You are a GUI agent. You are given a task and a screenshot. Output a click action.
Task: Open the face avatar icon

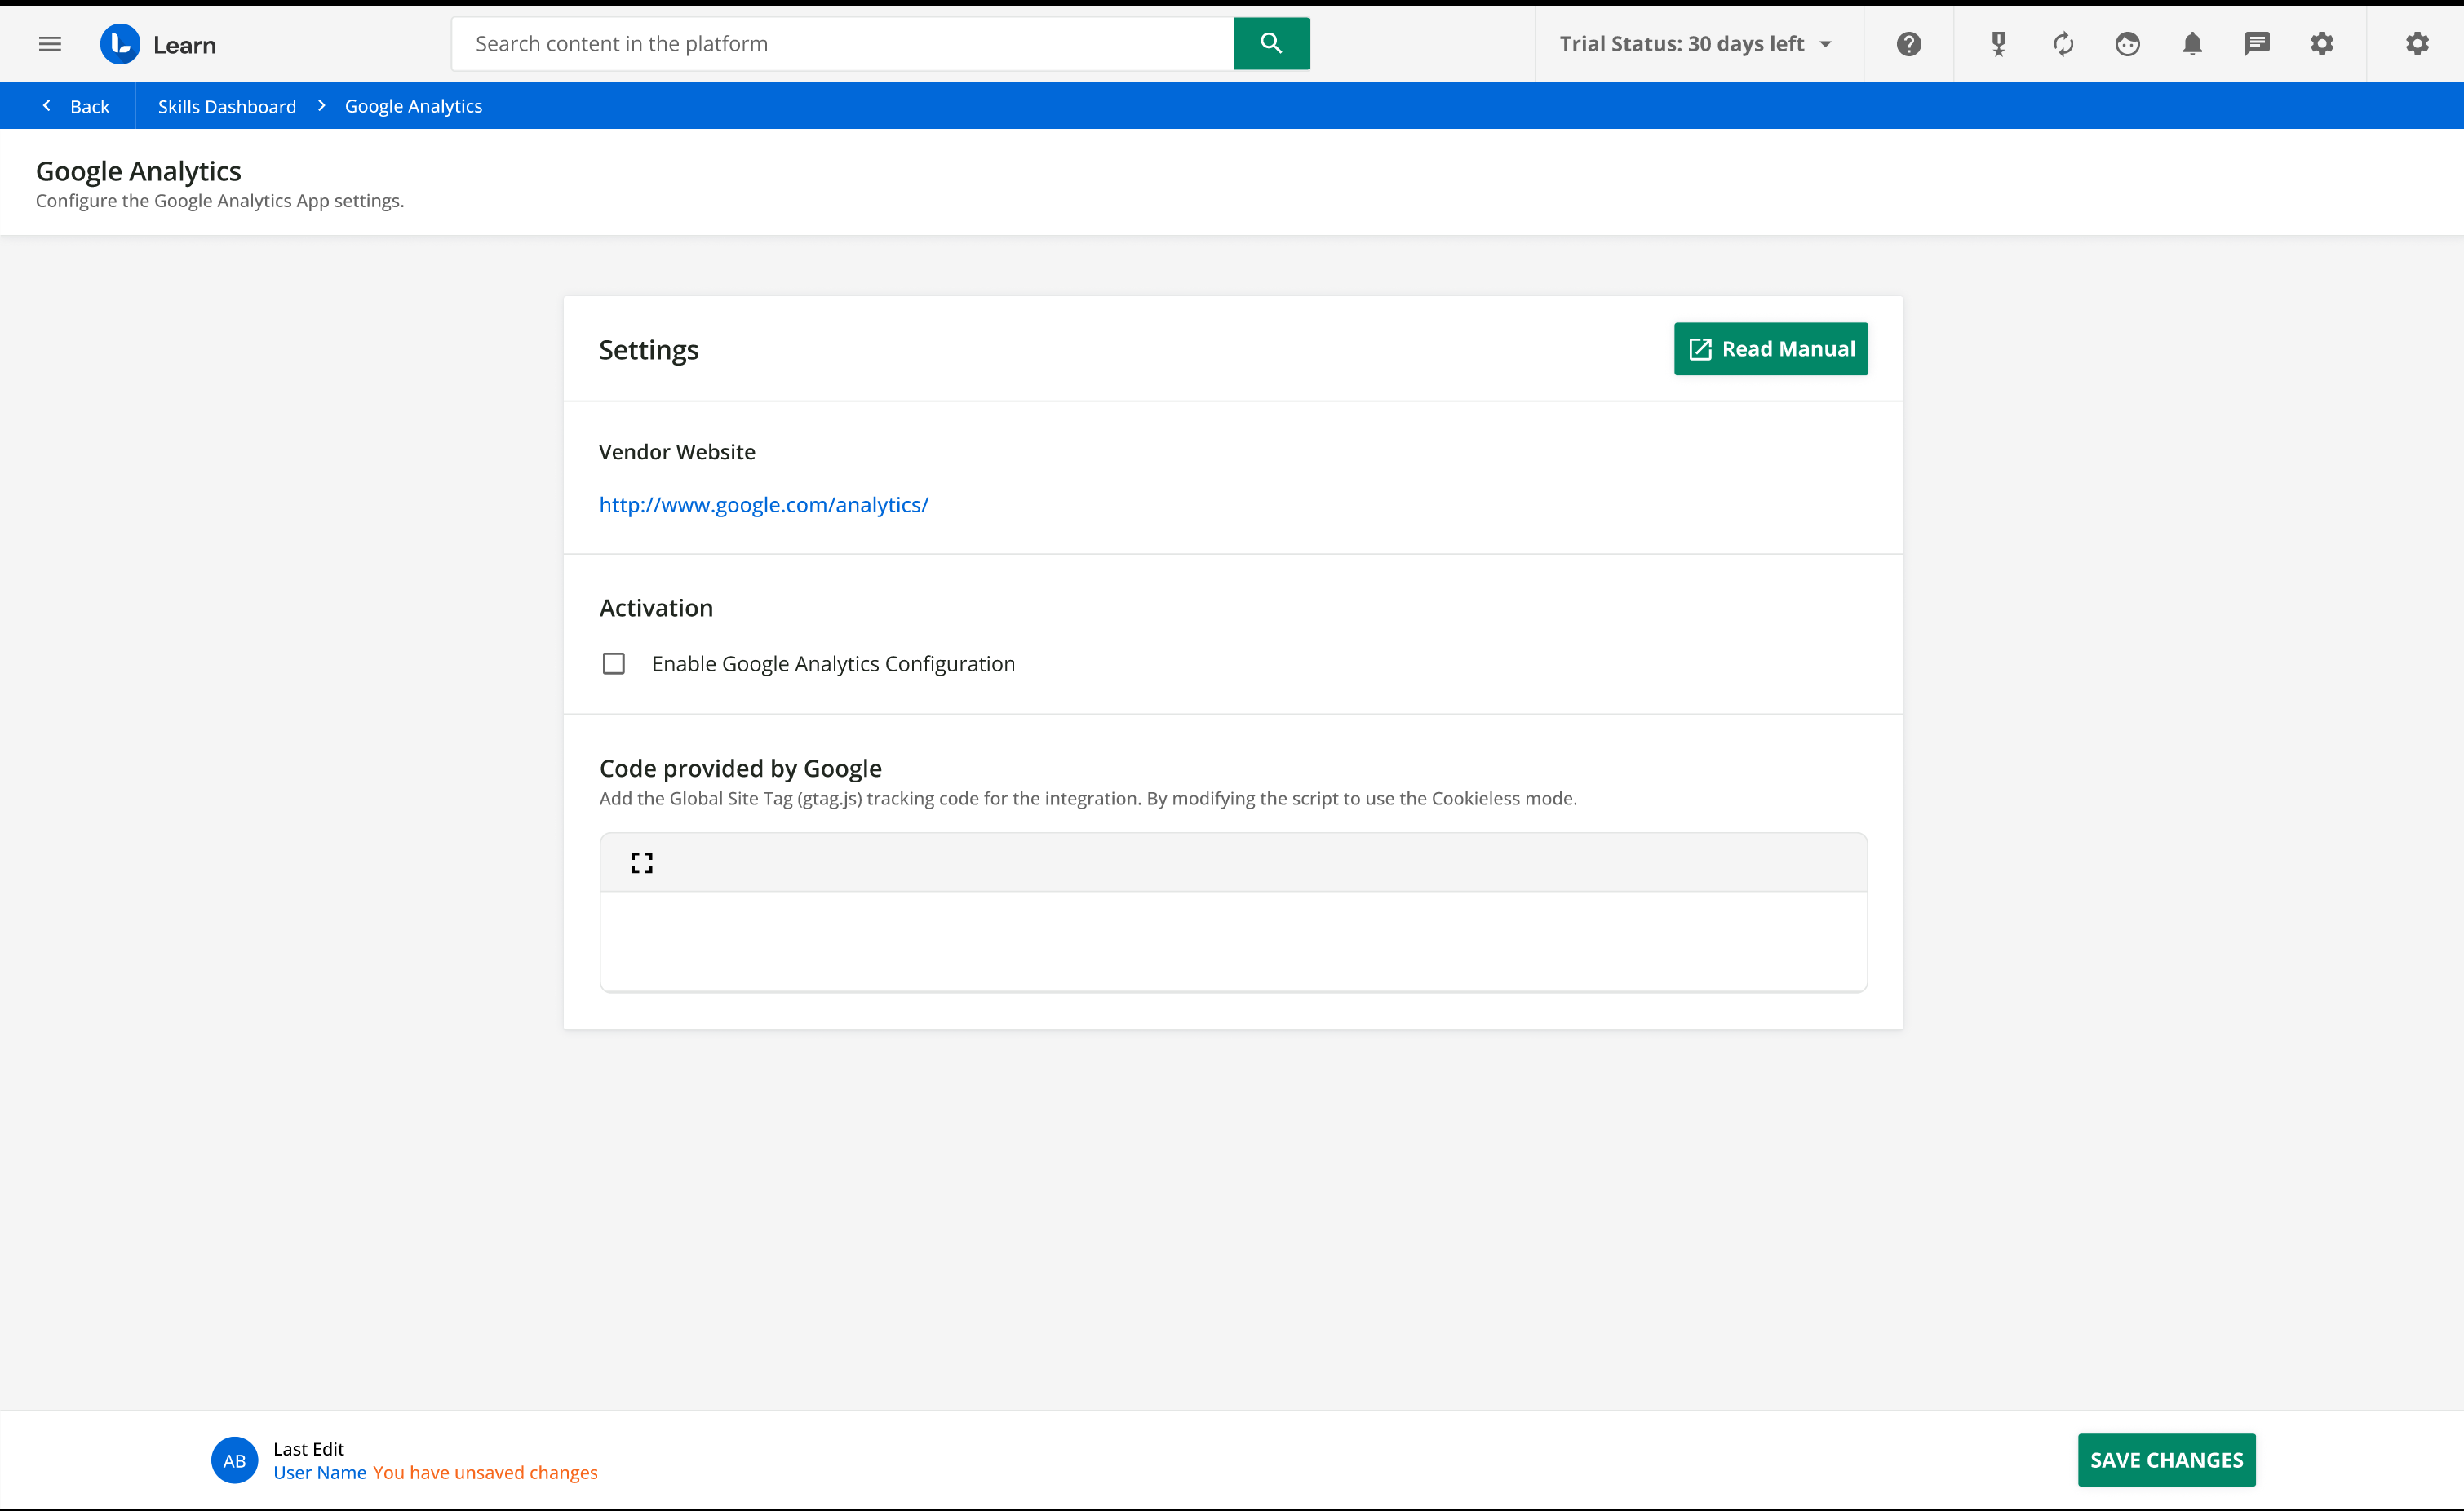click(2127, 44)
